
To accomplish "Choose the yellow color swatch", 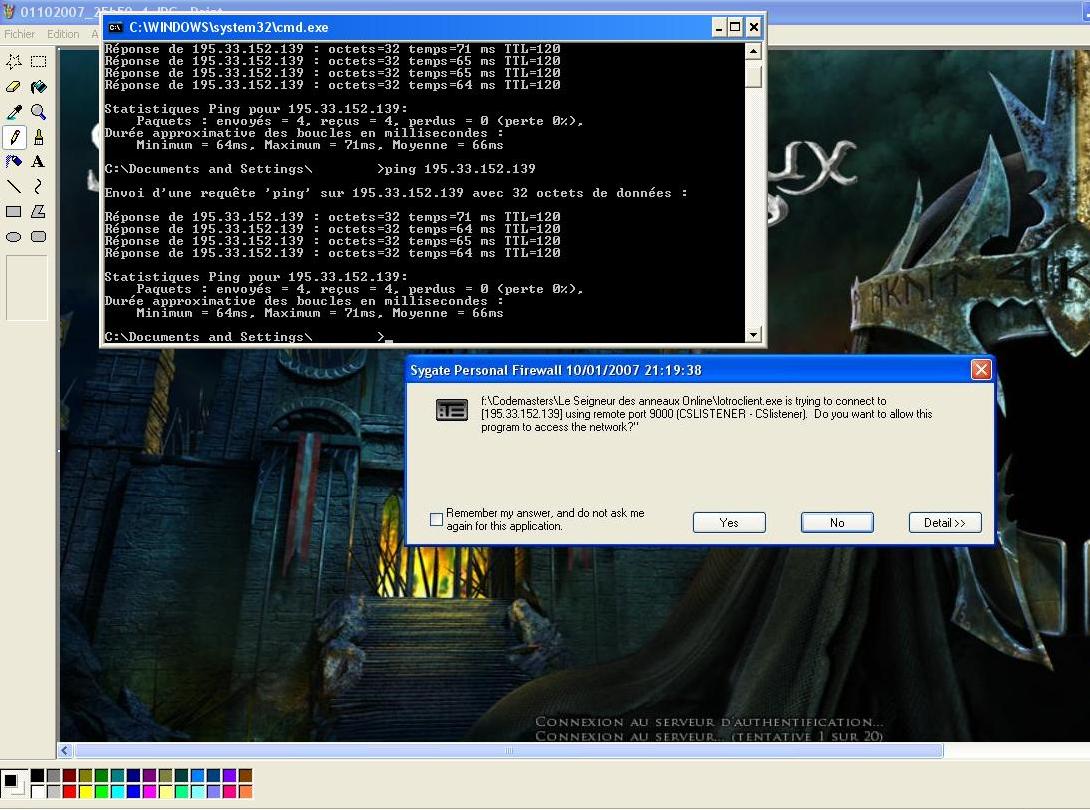I will (86, 791).
